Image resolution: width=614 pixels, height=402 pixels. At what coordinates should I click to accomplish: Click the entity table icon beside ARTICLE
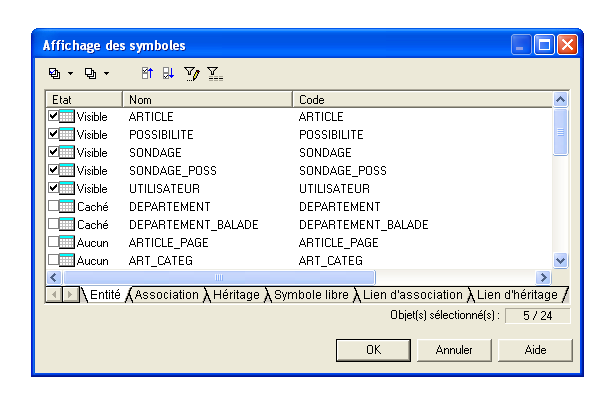tap(67, 116)
